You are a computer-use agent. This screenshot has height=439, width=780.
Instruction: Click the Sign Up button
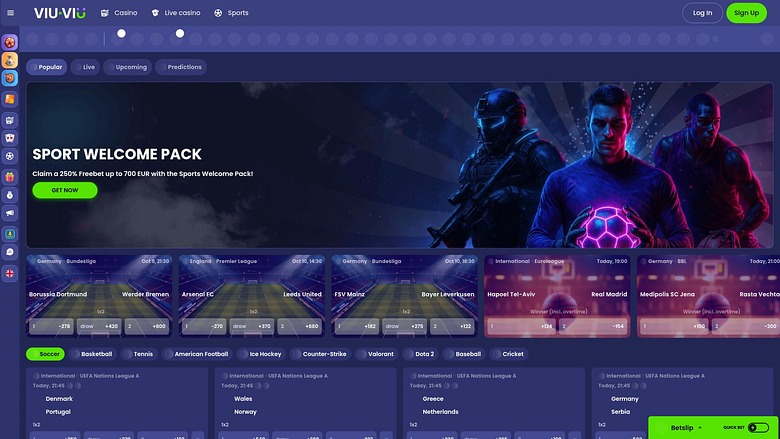pos(746,13)
